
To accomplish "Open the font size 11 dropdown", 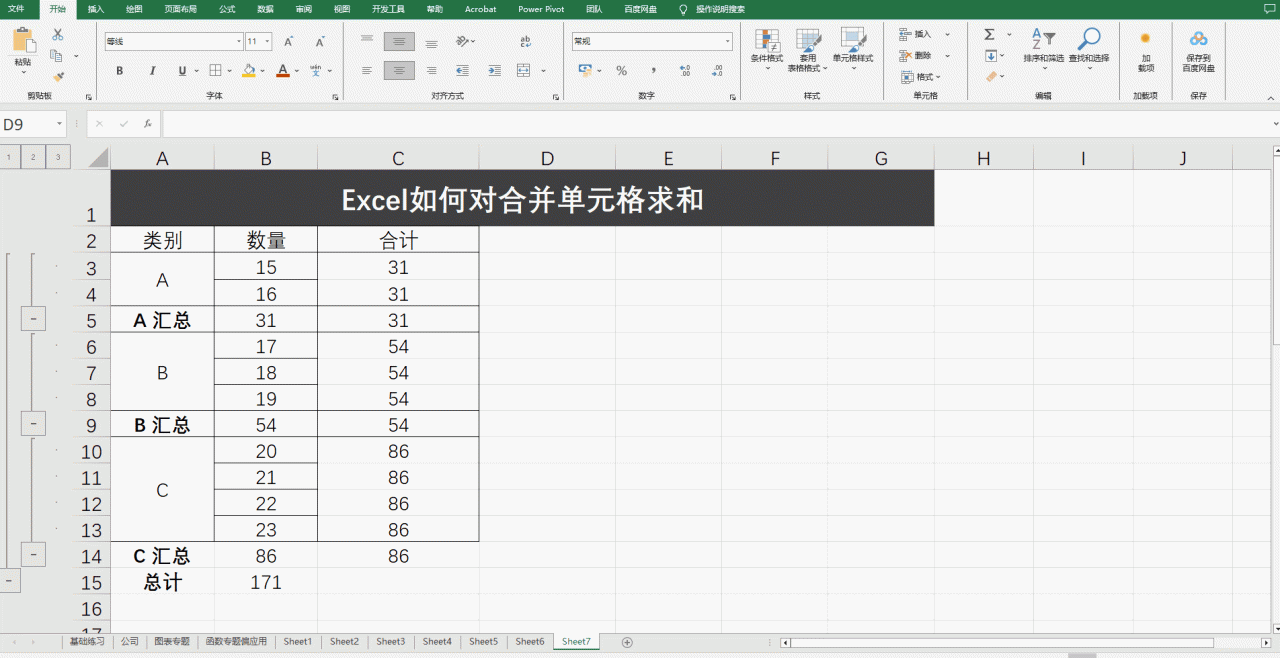I will click(x=267, y=42).
